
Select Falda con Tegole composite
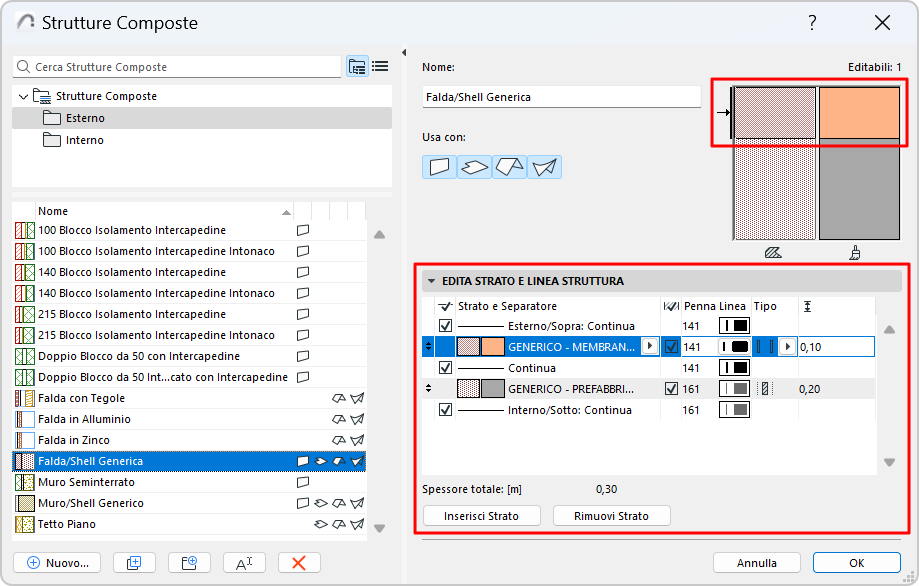coord(189,398)
